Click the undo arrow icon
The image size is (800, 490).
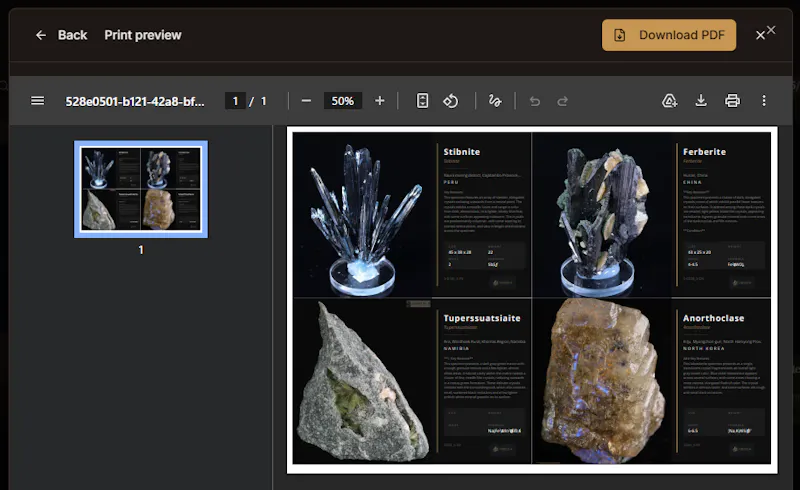[535, 101]
